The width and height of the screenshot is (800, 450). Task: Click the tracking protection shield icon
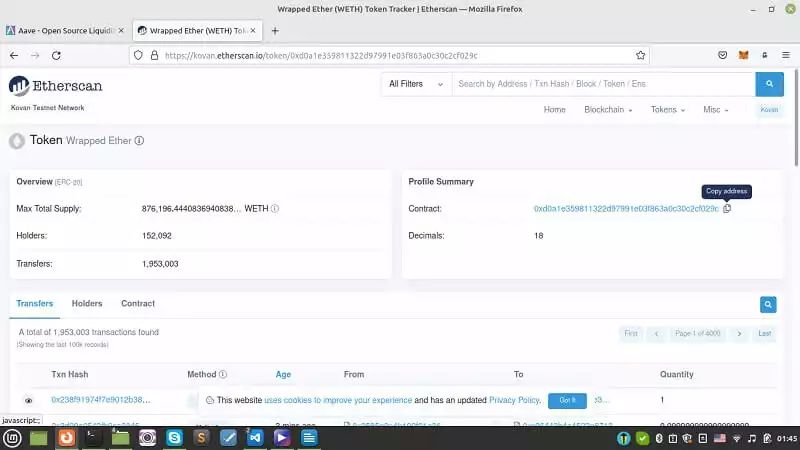tap(138, 55)
